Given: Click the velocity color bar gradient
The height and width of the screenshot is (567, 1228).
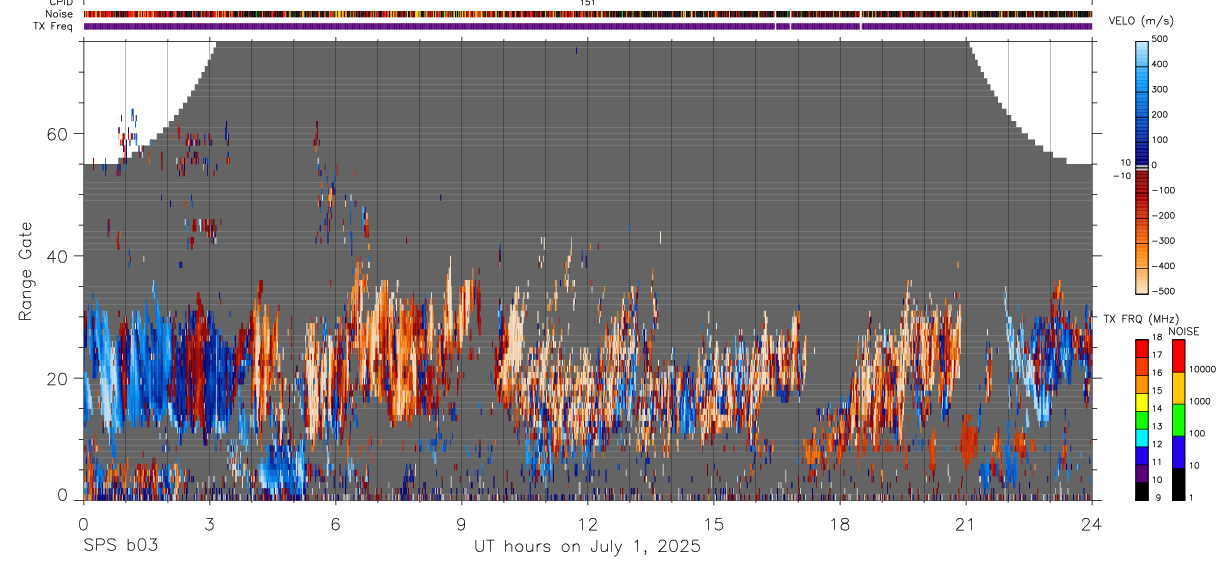Looking at the screenshot, I should (1142, 166).
